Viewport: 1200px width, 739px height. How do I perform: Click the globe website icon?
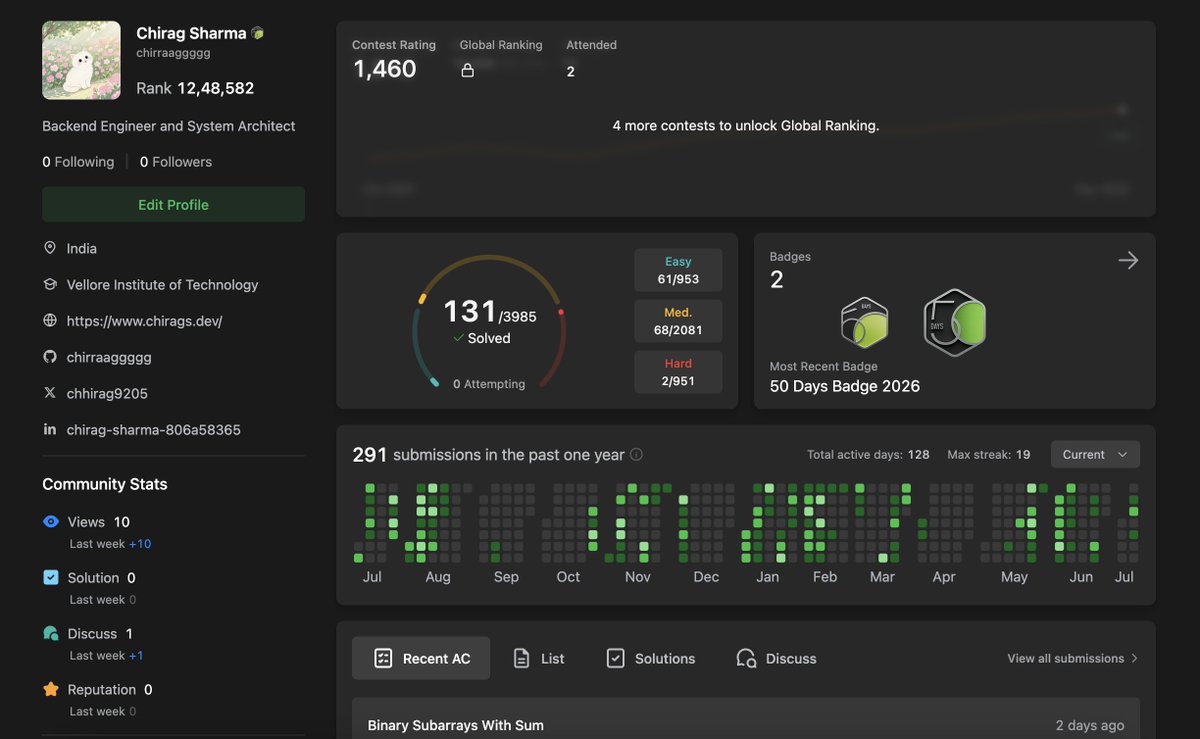point(50,321)
